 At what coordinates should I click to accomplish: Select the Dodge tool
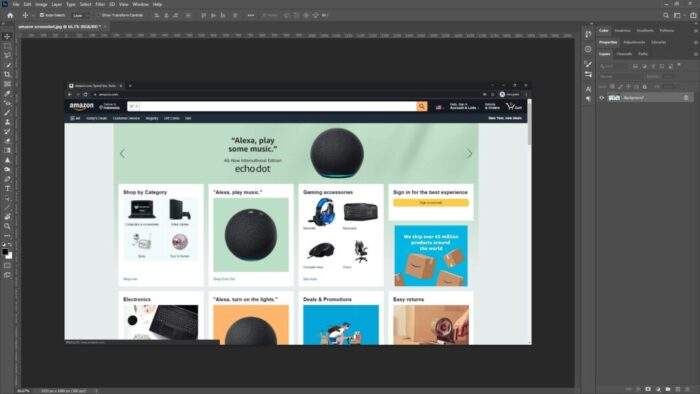pyautogui.click(x=7, y=170)
